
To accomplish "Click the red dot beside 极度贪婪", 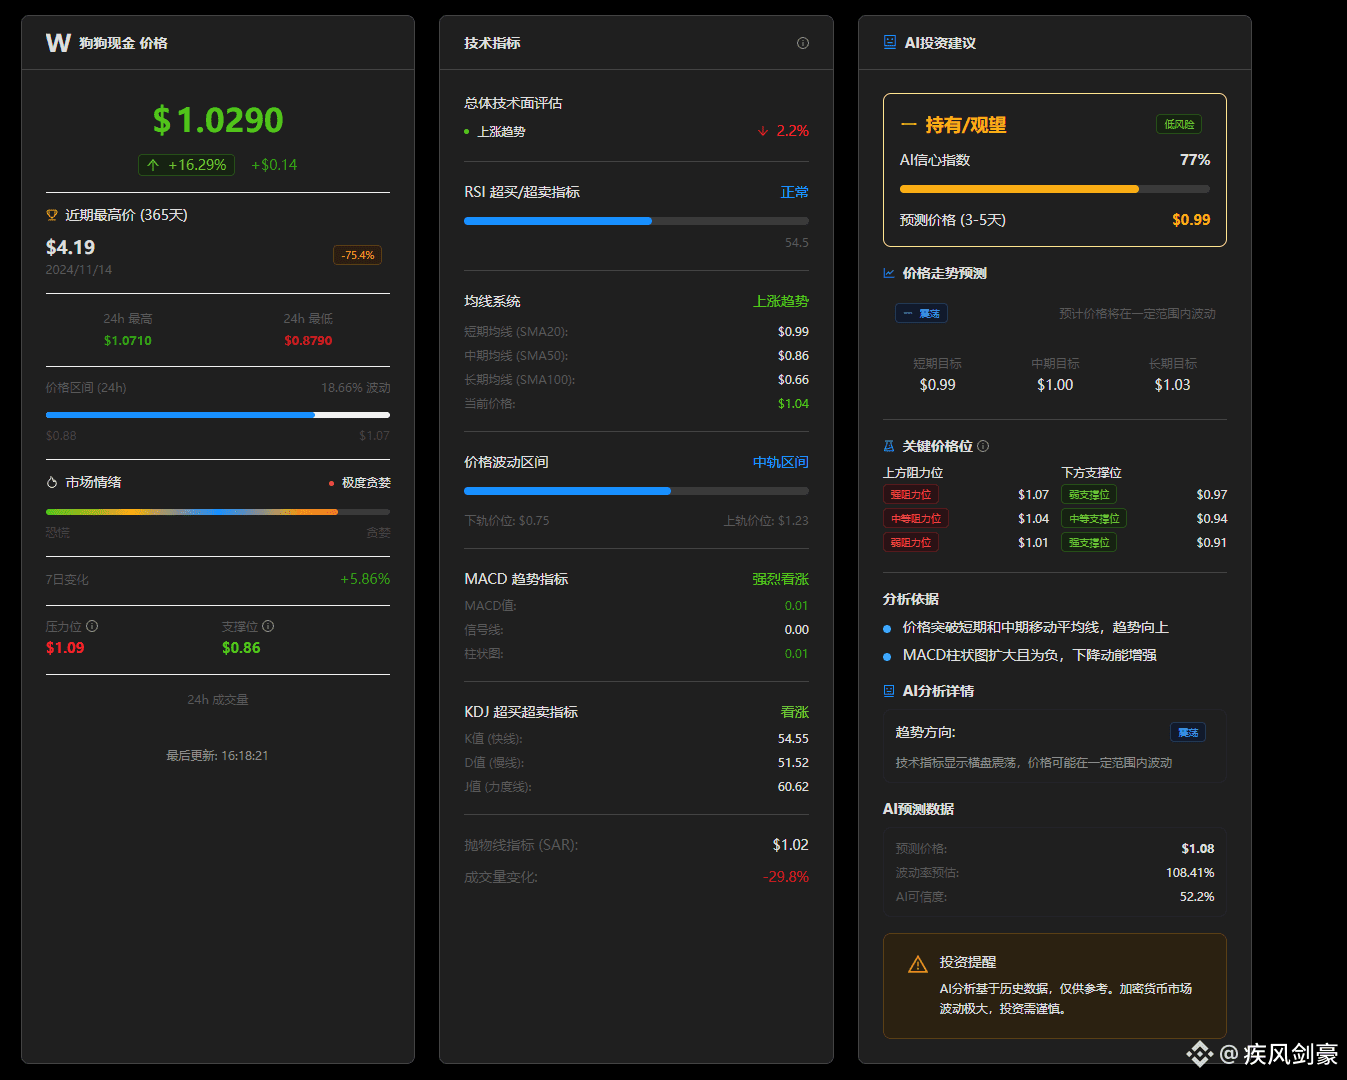I will 331,483.
